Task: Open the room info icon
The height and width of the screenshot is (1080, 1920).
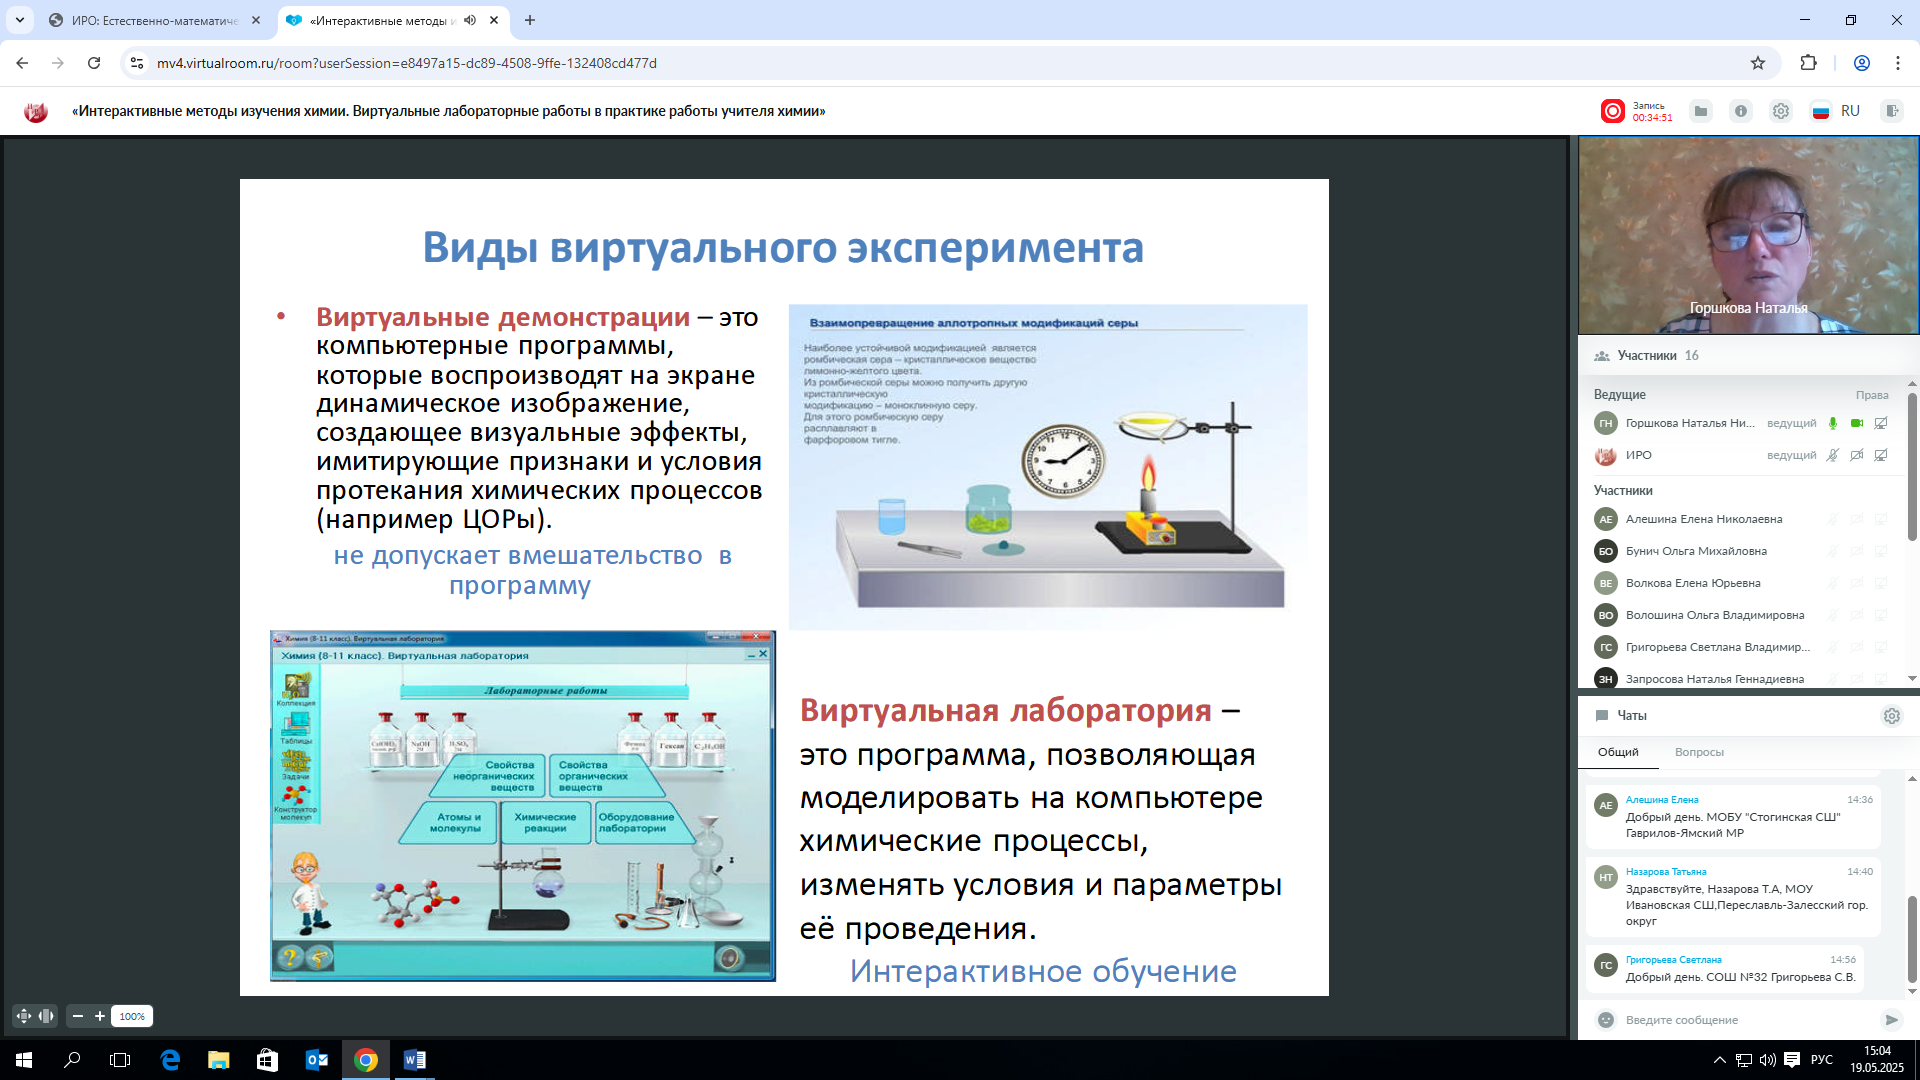Action: 1741,111
